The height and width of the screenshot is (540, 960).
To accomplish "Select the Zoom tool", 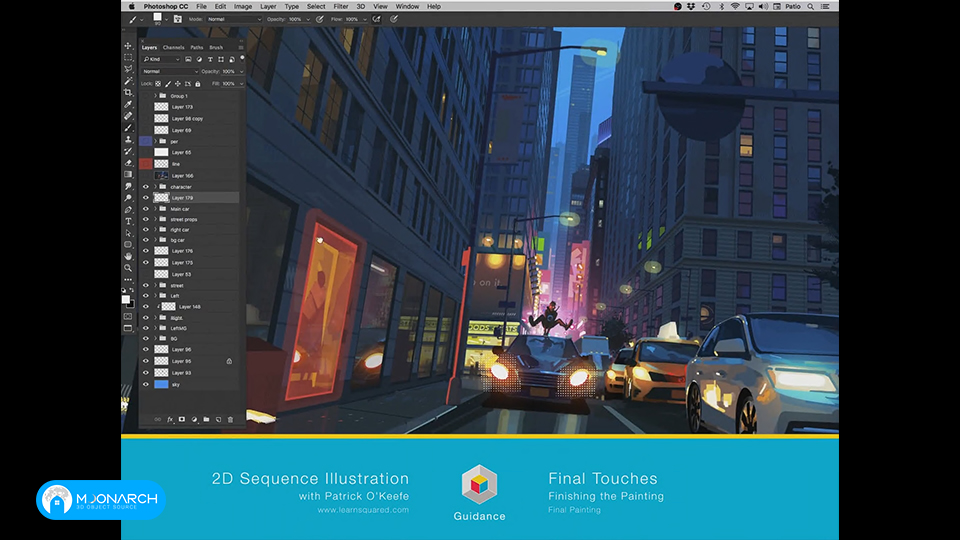I will tap(128, 268).
